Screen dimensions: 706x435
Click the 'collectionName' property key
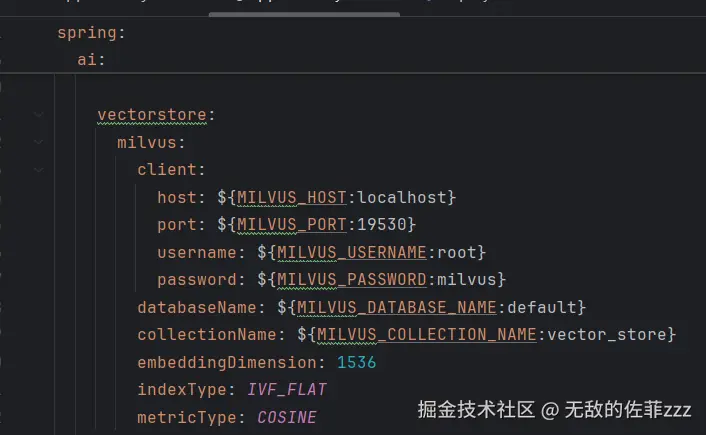coord(207,335)
